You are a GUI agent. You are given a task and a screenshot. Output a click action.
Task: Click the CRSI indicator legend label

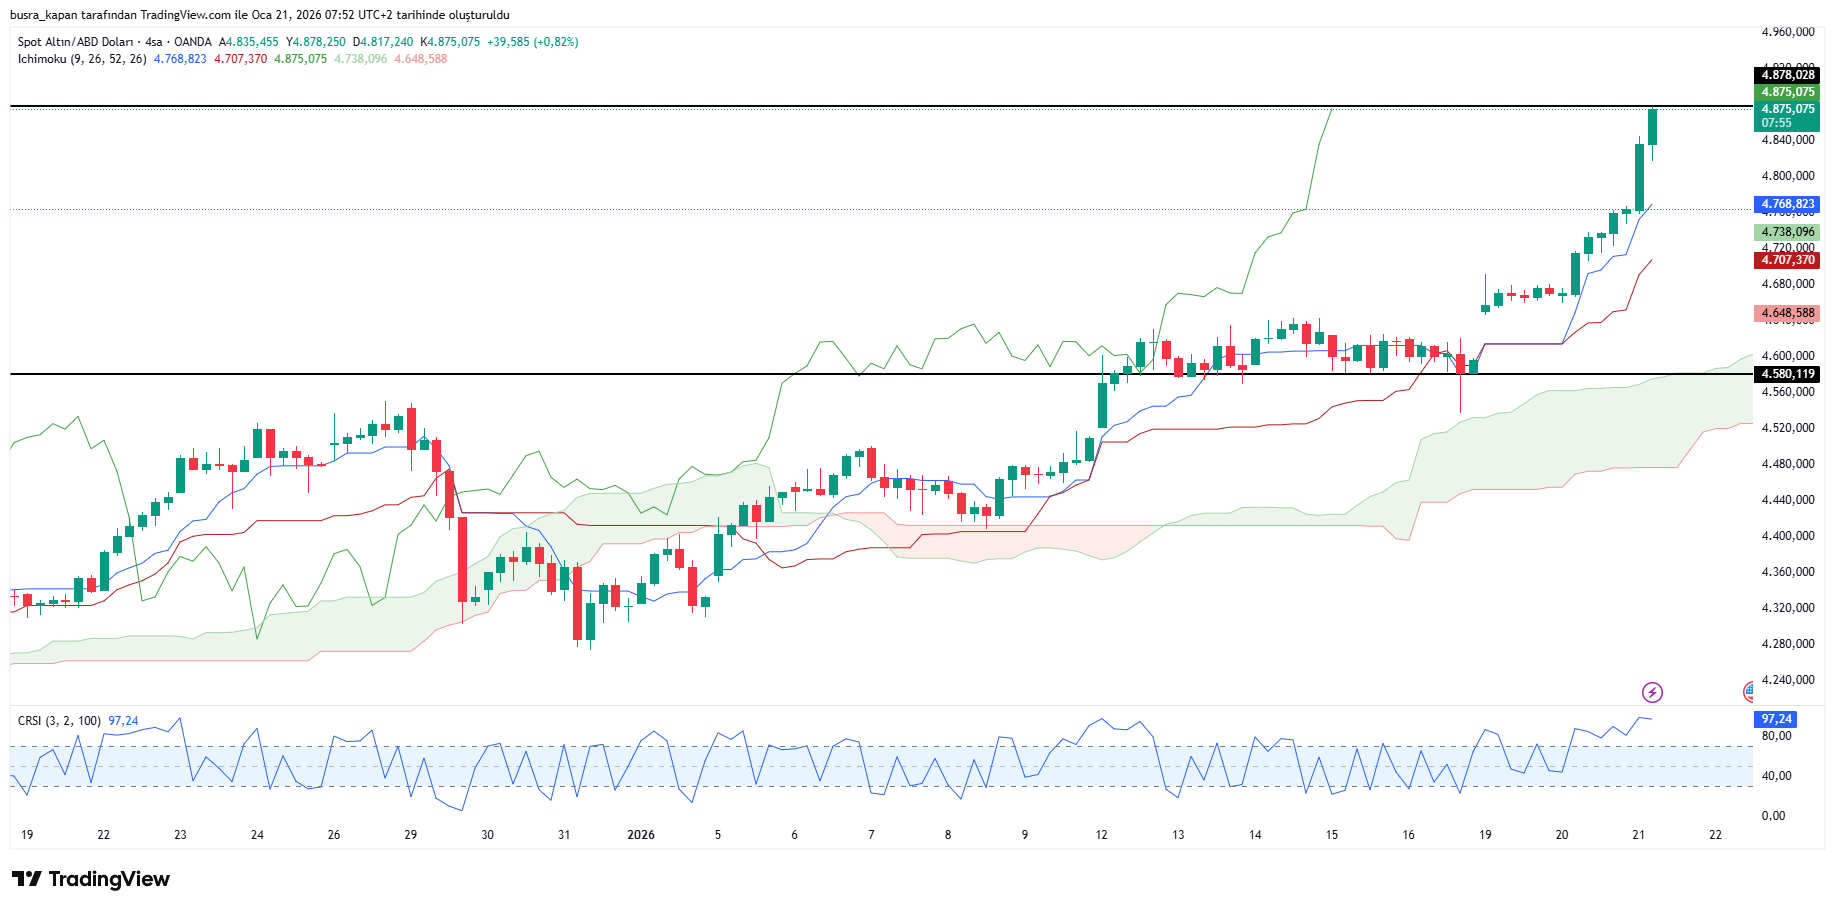(x=59, y=721)
